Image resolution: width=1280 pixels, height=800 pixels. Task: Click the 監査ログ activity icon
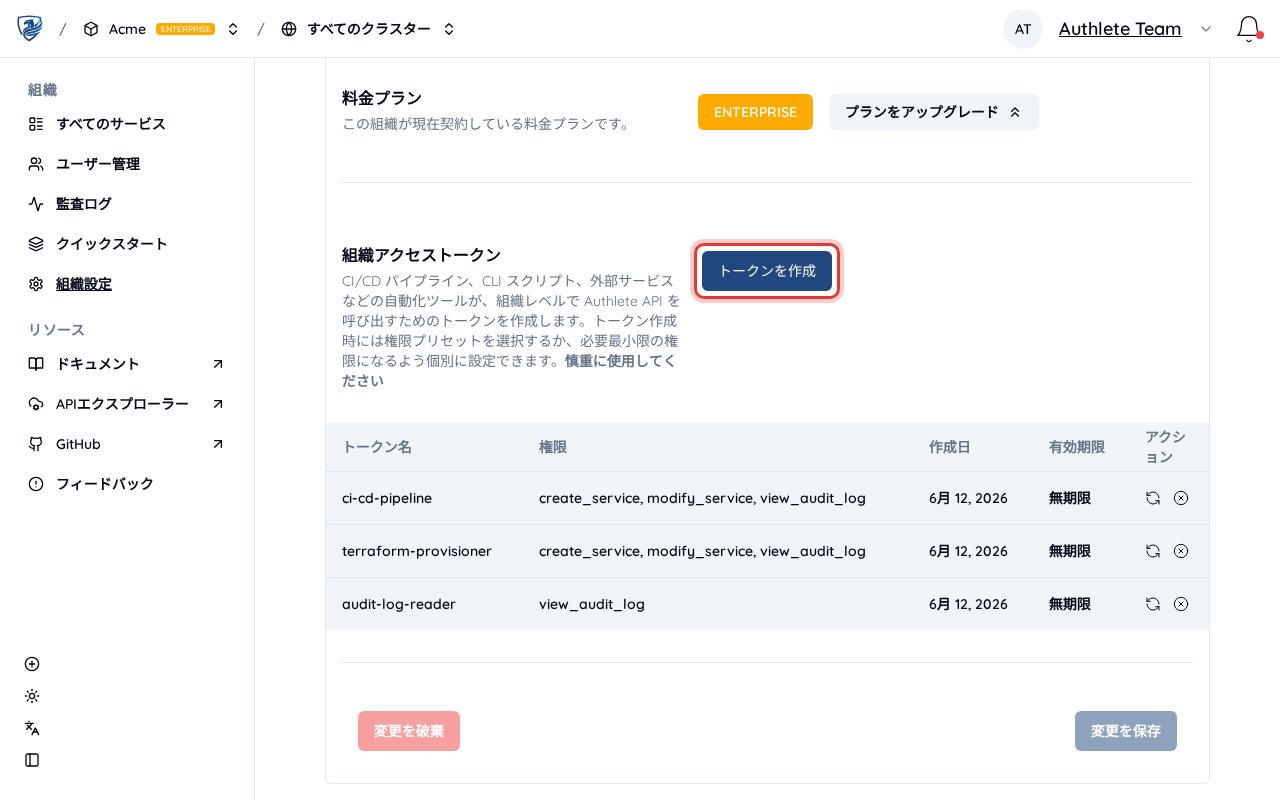click(36, 204)
